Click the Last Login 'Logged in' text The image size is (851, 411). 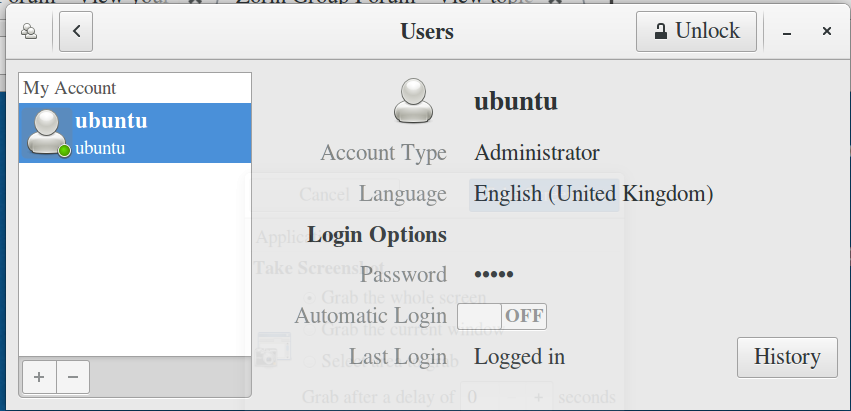(519, 357)
